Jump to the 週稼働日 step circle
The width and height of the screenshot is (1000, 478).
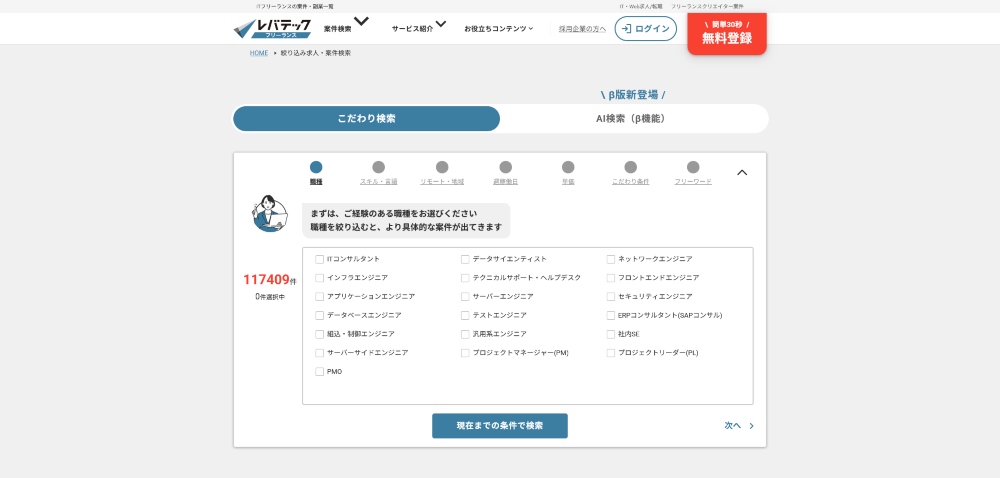tap(505, 168)
